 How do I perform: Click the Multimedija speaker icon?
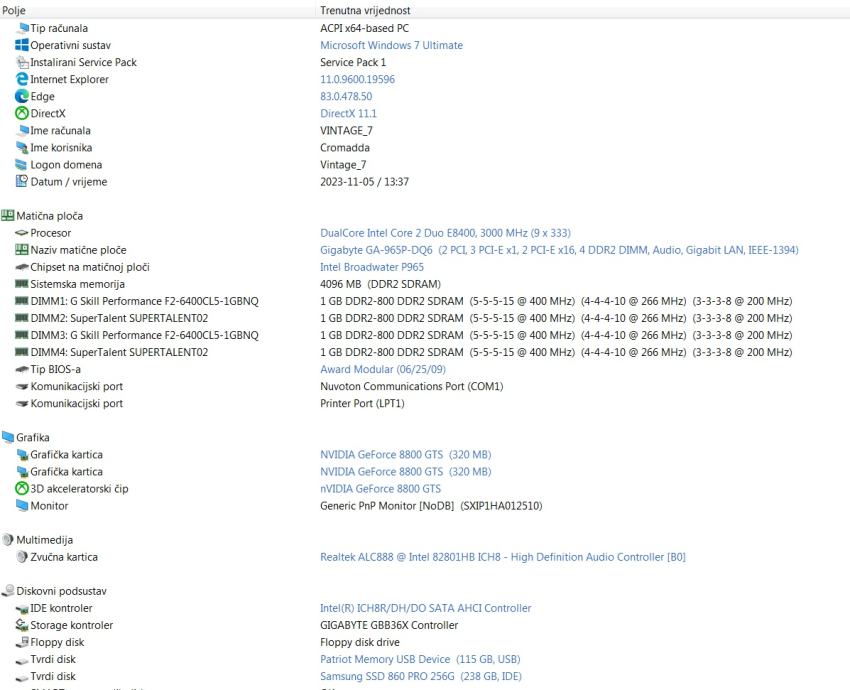(x=8, y=540)
